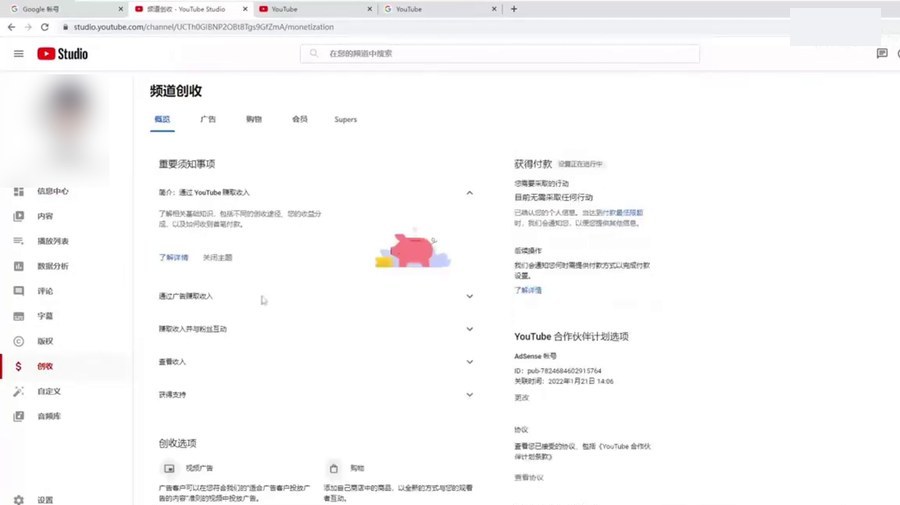Click the 查看协议 link
Image resolution: width=900 pixels, height=505 pixels.
[x=529, y=477]
